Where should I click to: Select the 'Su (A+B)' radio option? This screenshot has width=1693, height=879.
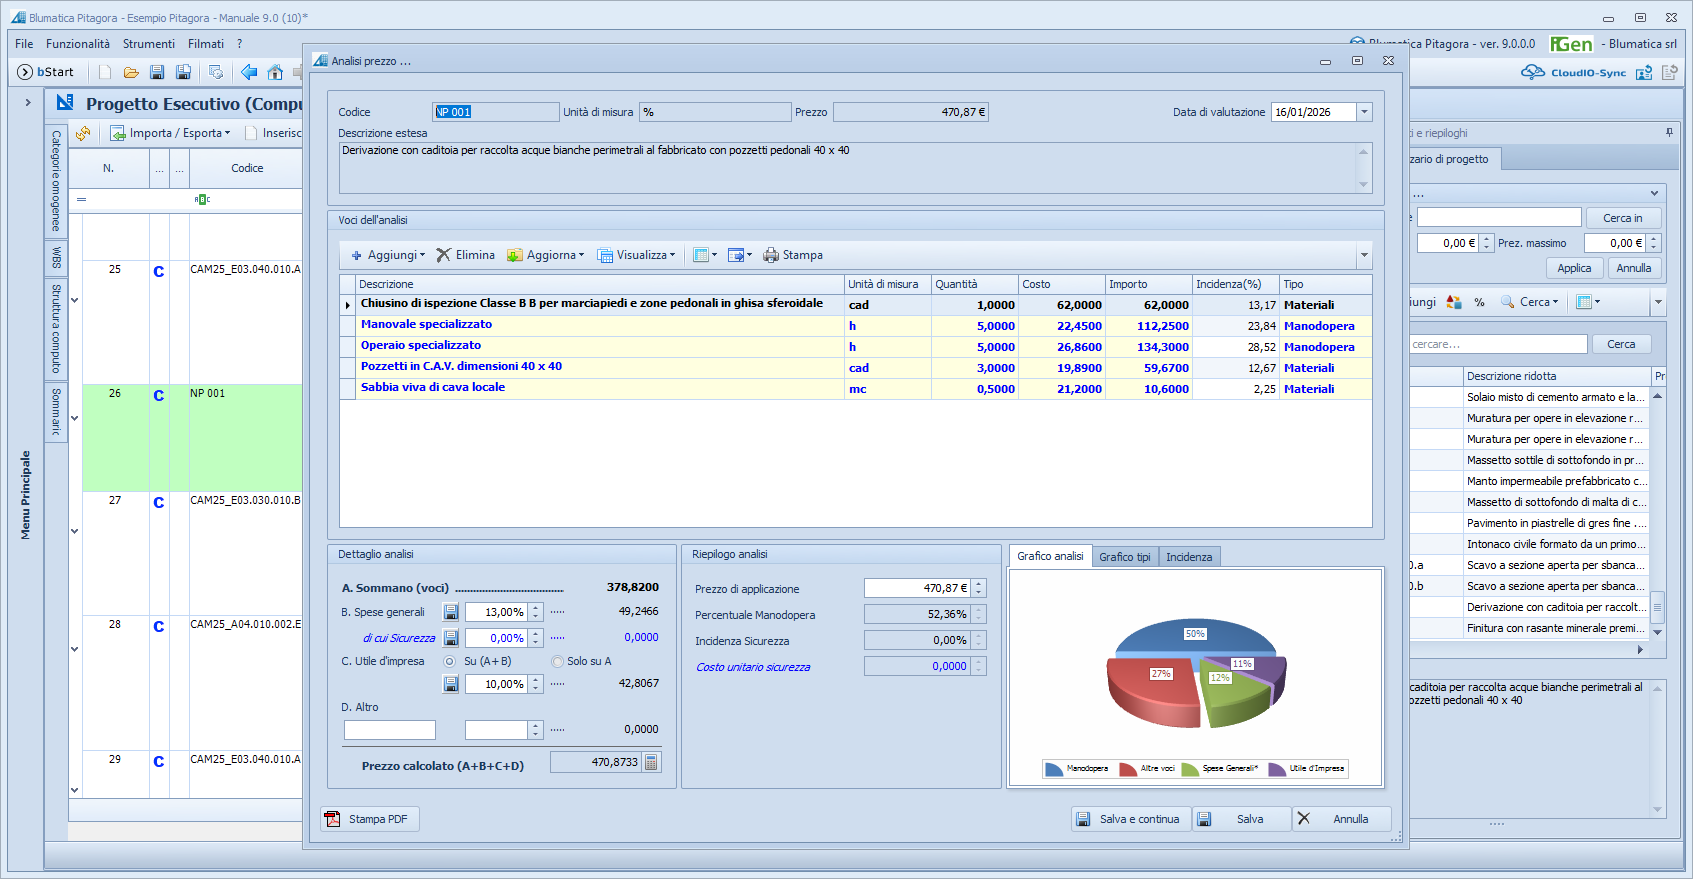click(450, 661)
